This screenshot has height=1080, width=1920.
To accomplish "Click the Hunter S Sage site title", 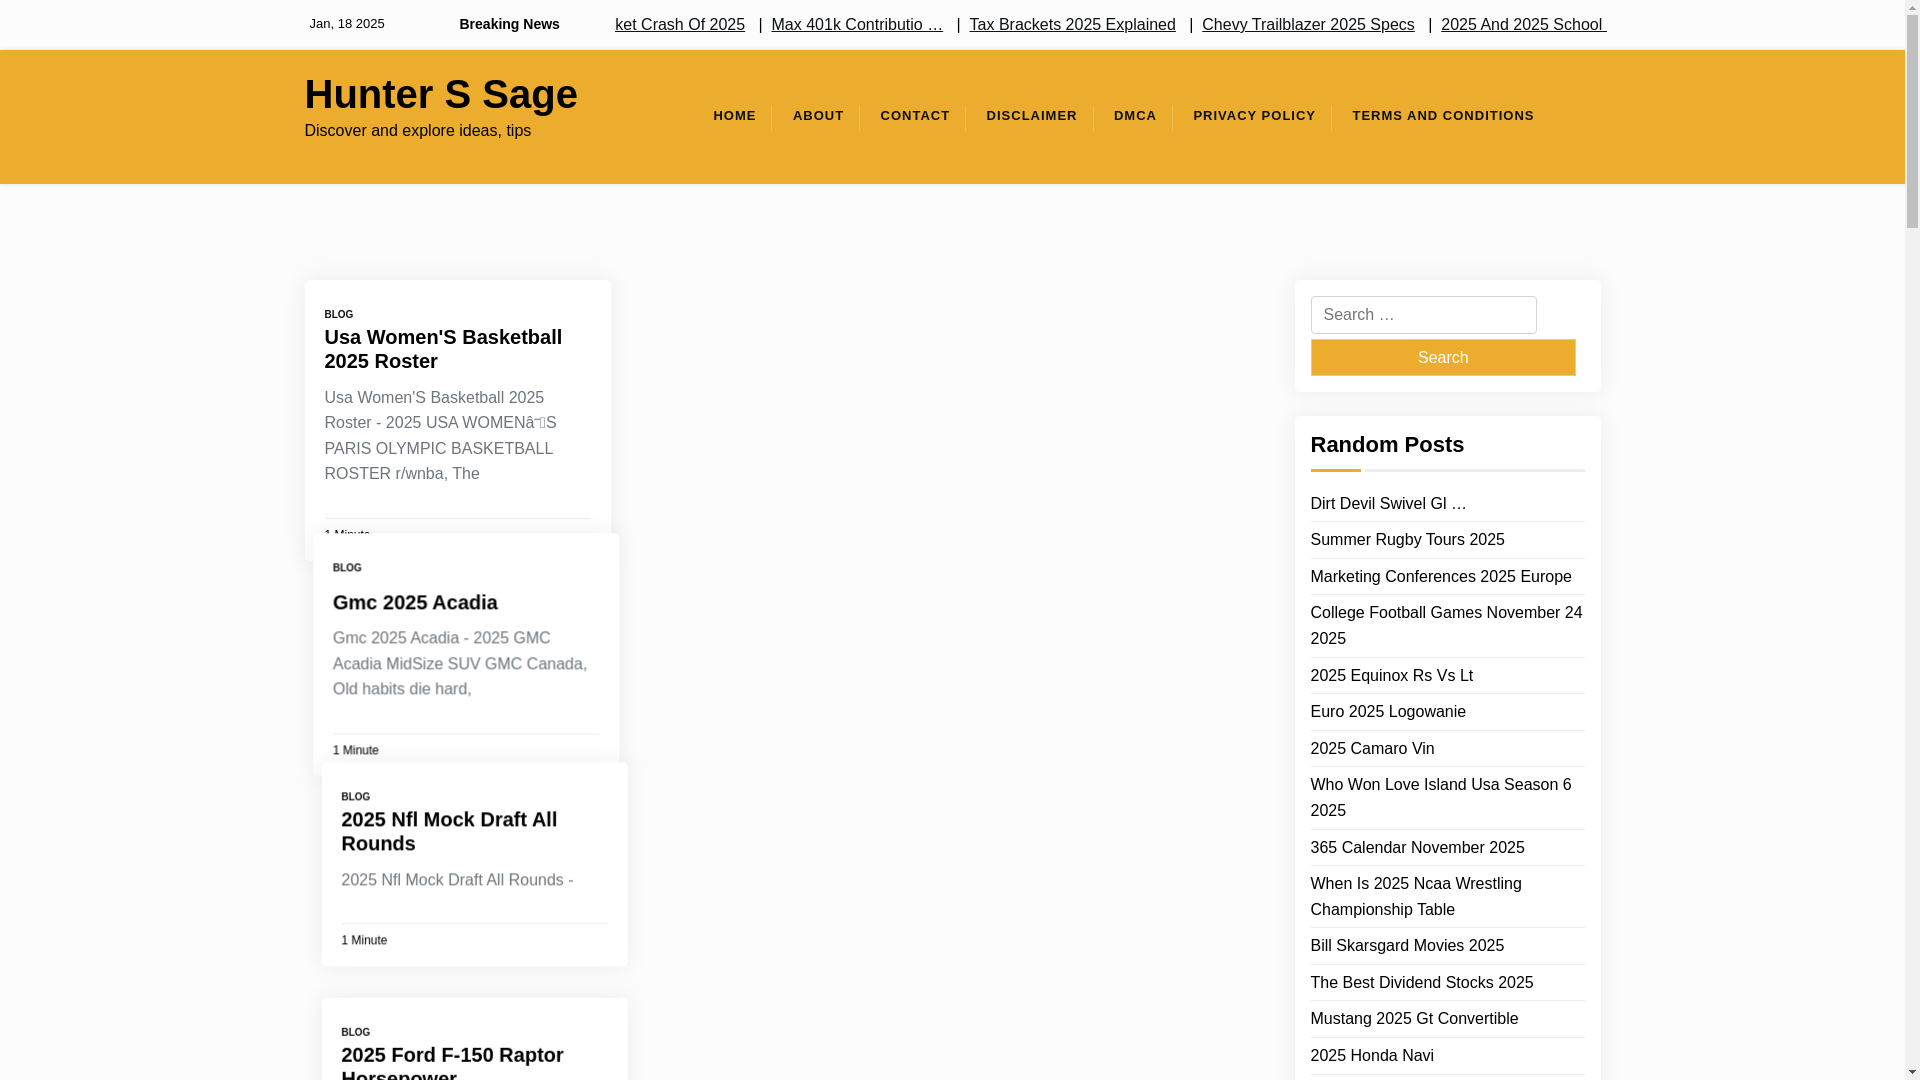I will click(441, 94).
